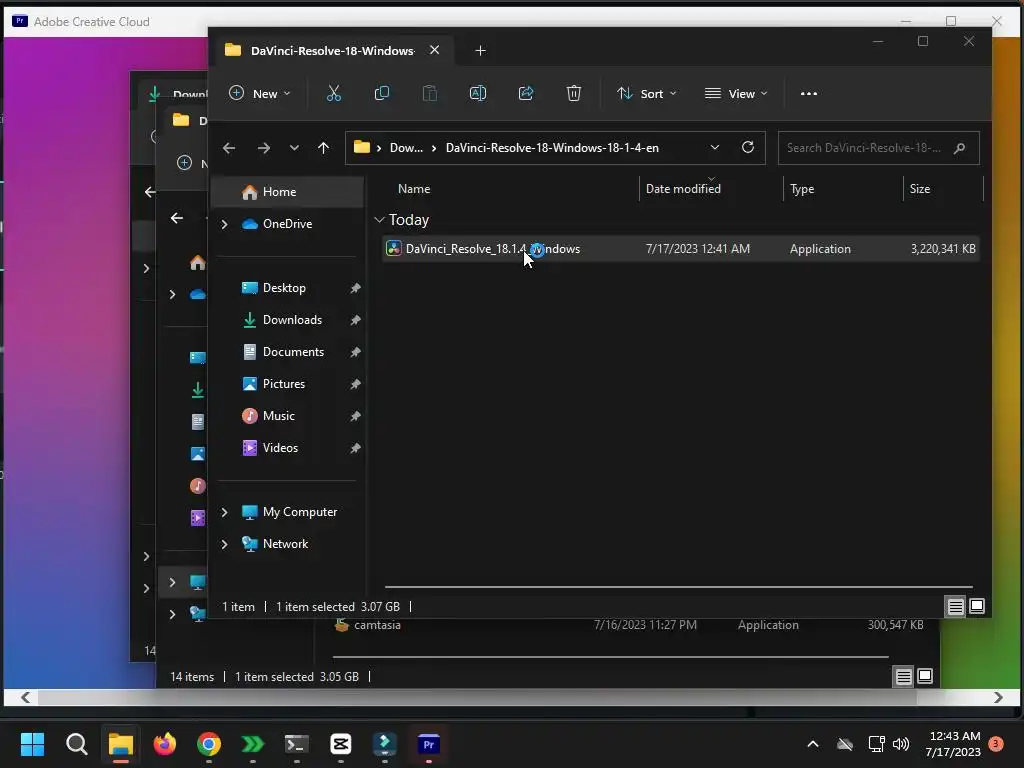The height and width of the screenshot is (768, 1024).
Task: Unpin Downloads using its pin icon
Action: click(x=355, y=320)
